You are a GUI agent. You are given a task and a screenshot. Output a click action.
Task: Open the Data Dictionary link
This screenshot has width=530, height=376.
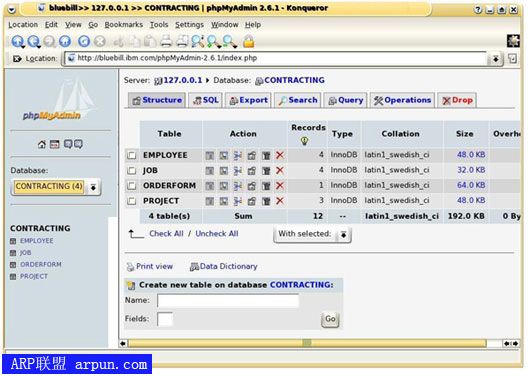(224, 266)
